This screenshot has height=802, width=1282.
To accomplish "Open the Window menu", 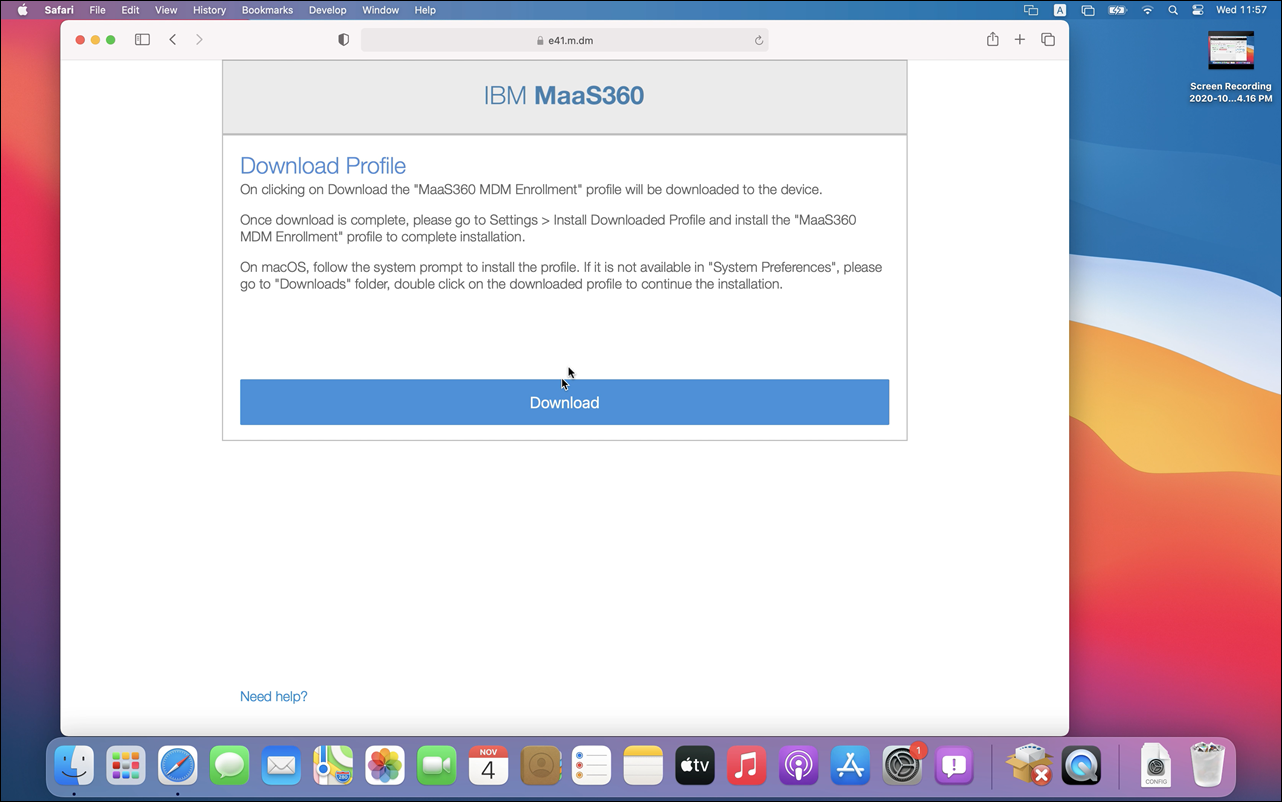I will point(380,10).
